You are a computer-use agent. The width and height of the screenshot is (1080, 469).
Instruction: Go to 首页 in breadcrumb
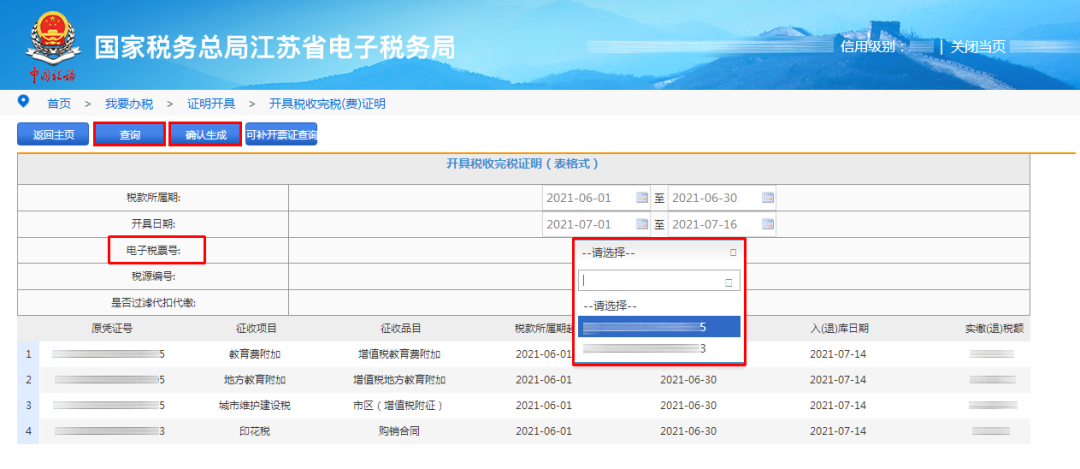point(59,104)
